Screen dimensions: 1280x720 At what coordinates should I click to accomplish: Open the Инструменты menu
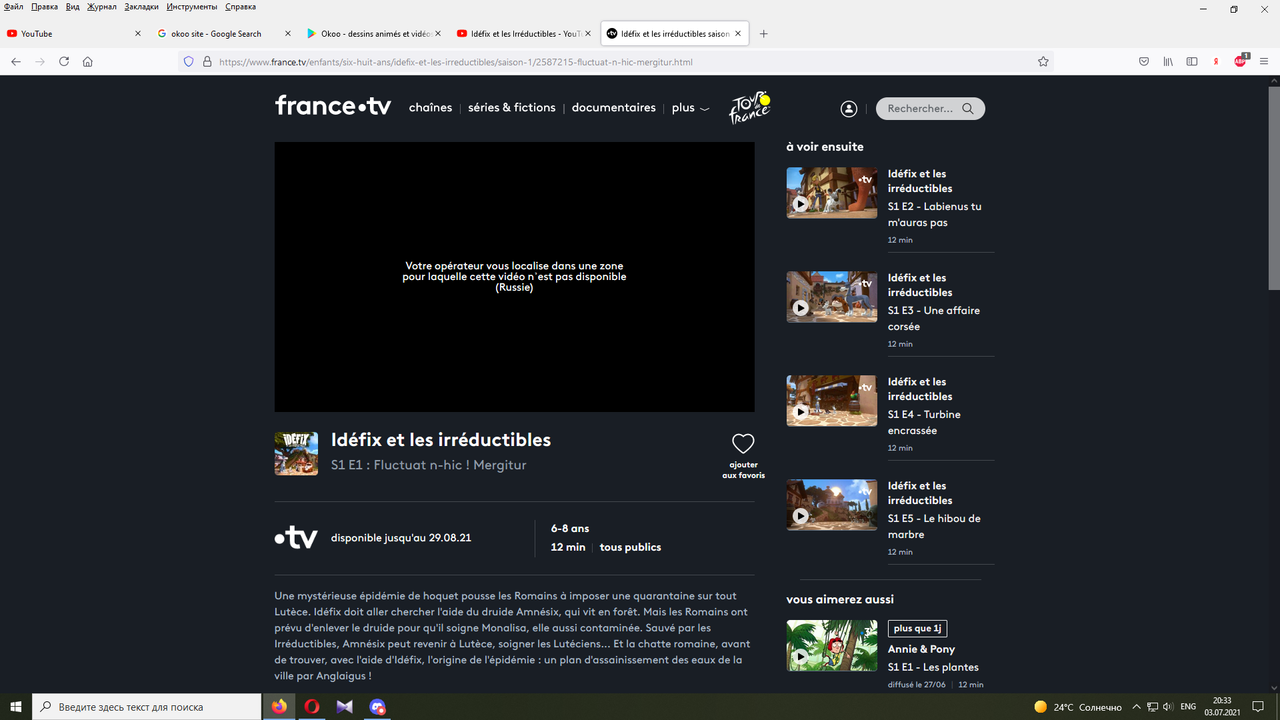tap(192, 7)
